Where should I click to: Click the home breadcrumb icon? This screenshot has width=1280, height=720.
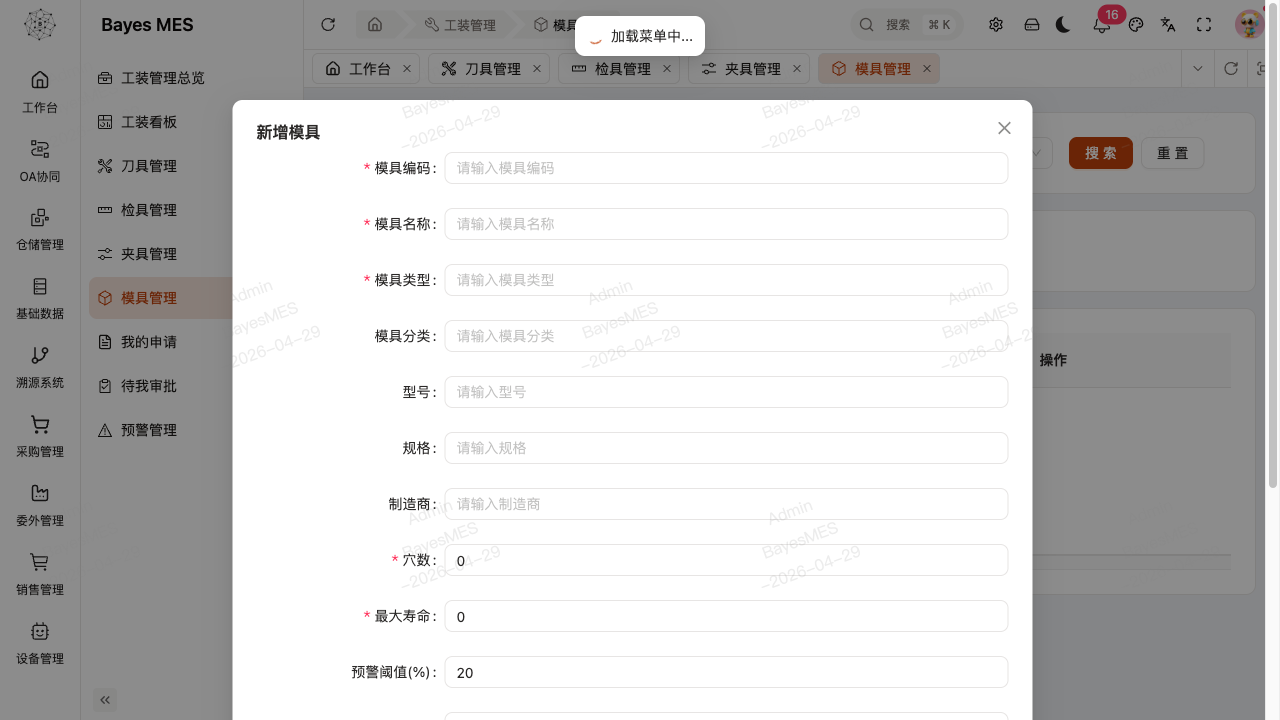click(x=375, y=25)
